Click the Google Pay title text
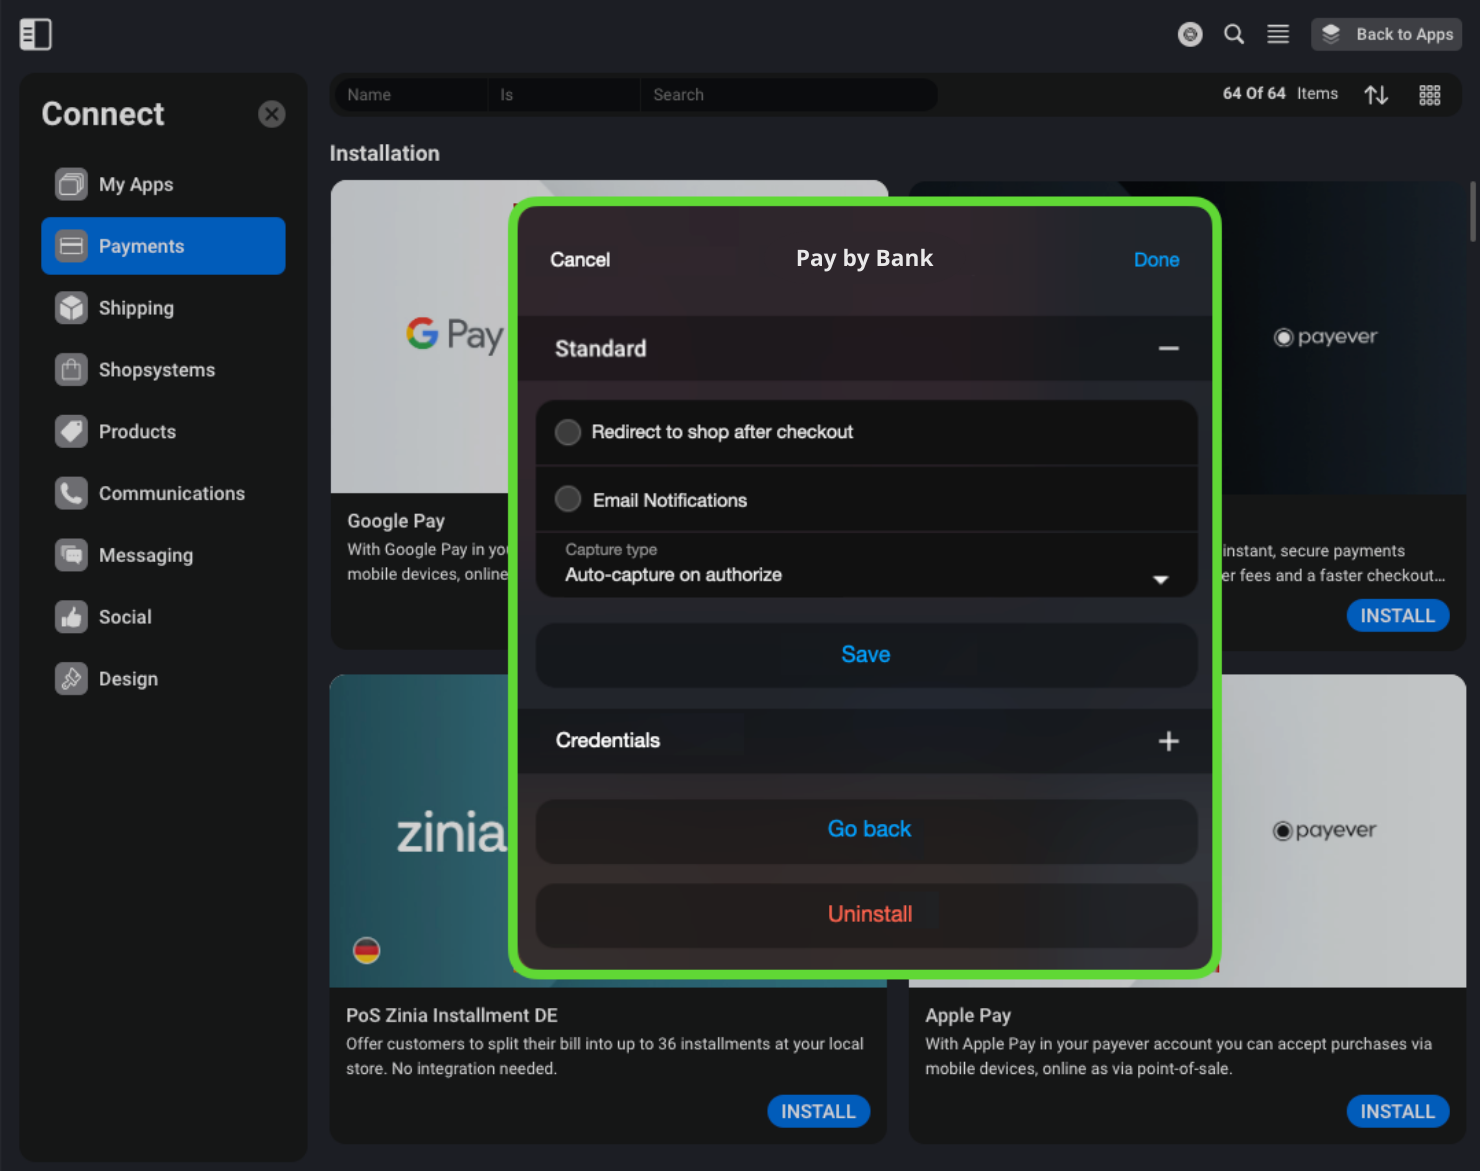Screen dimensions: 1480x1171 tap(396, 521)
